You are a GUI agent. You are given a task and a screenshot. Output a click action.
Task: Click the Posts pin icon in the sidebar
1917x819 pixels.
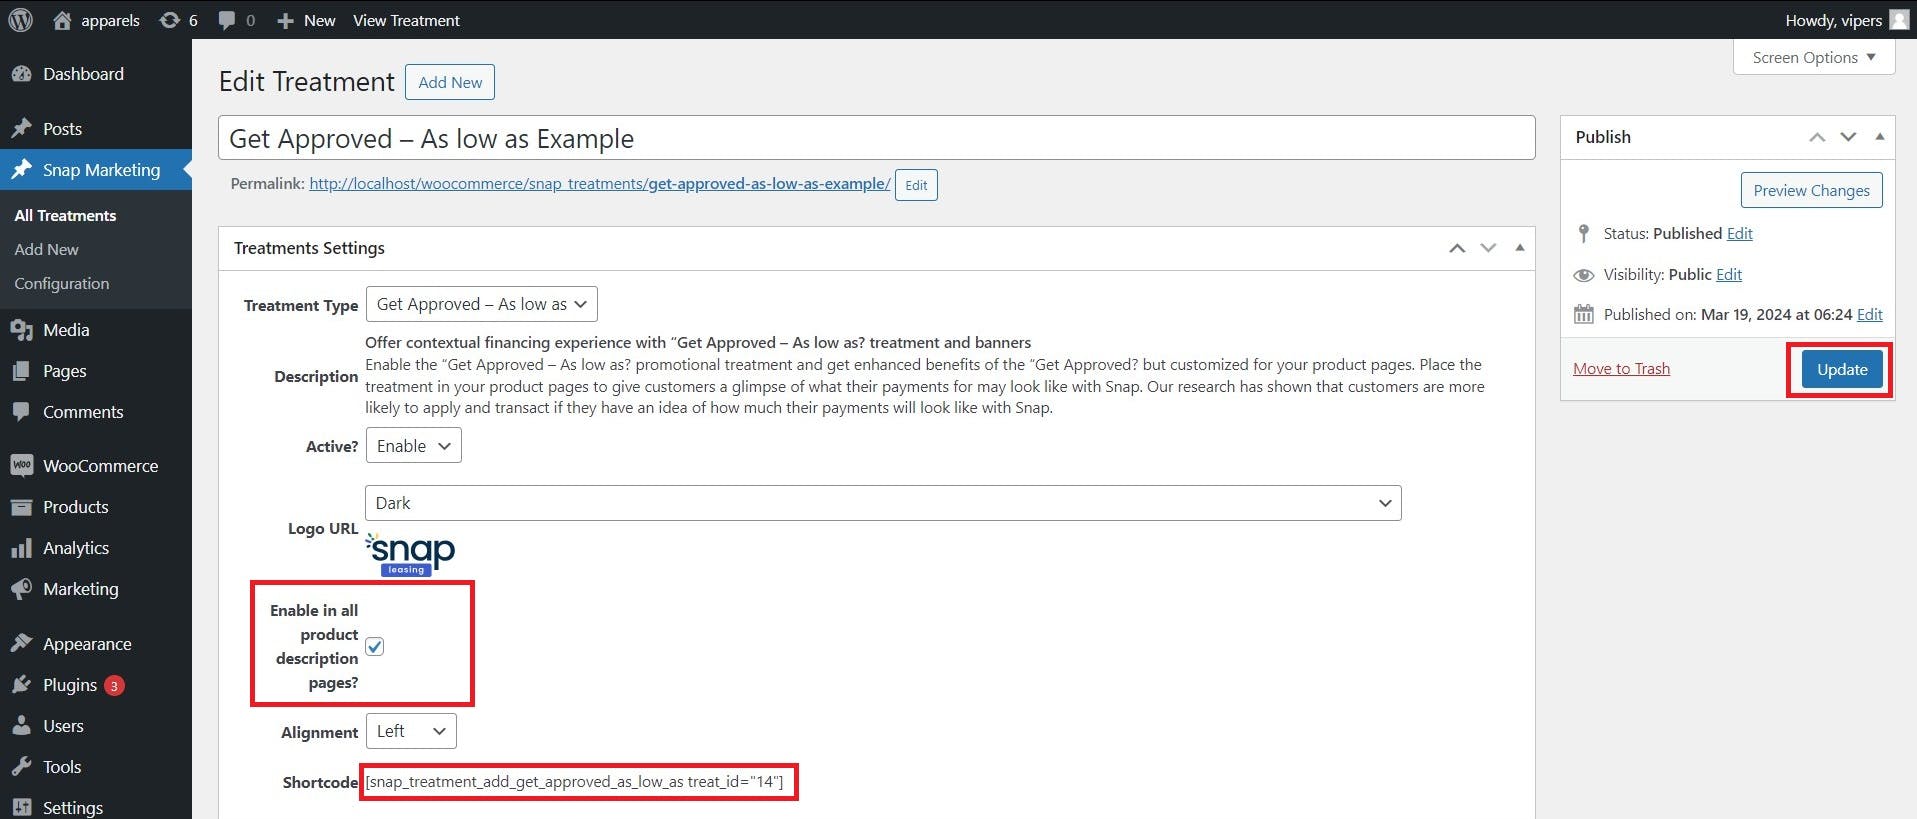(21, 129)
